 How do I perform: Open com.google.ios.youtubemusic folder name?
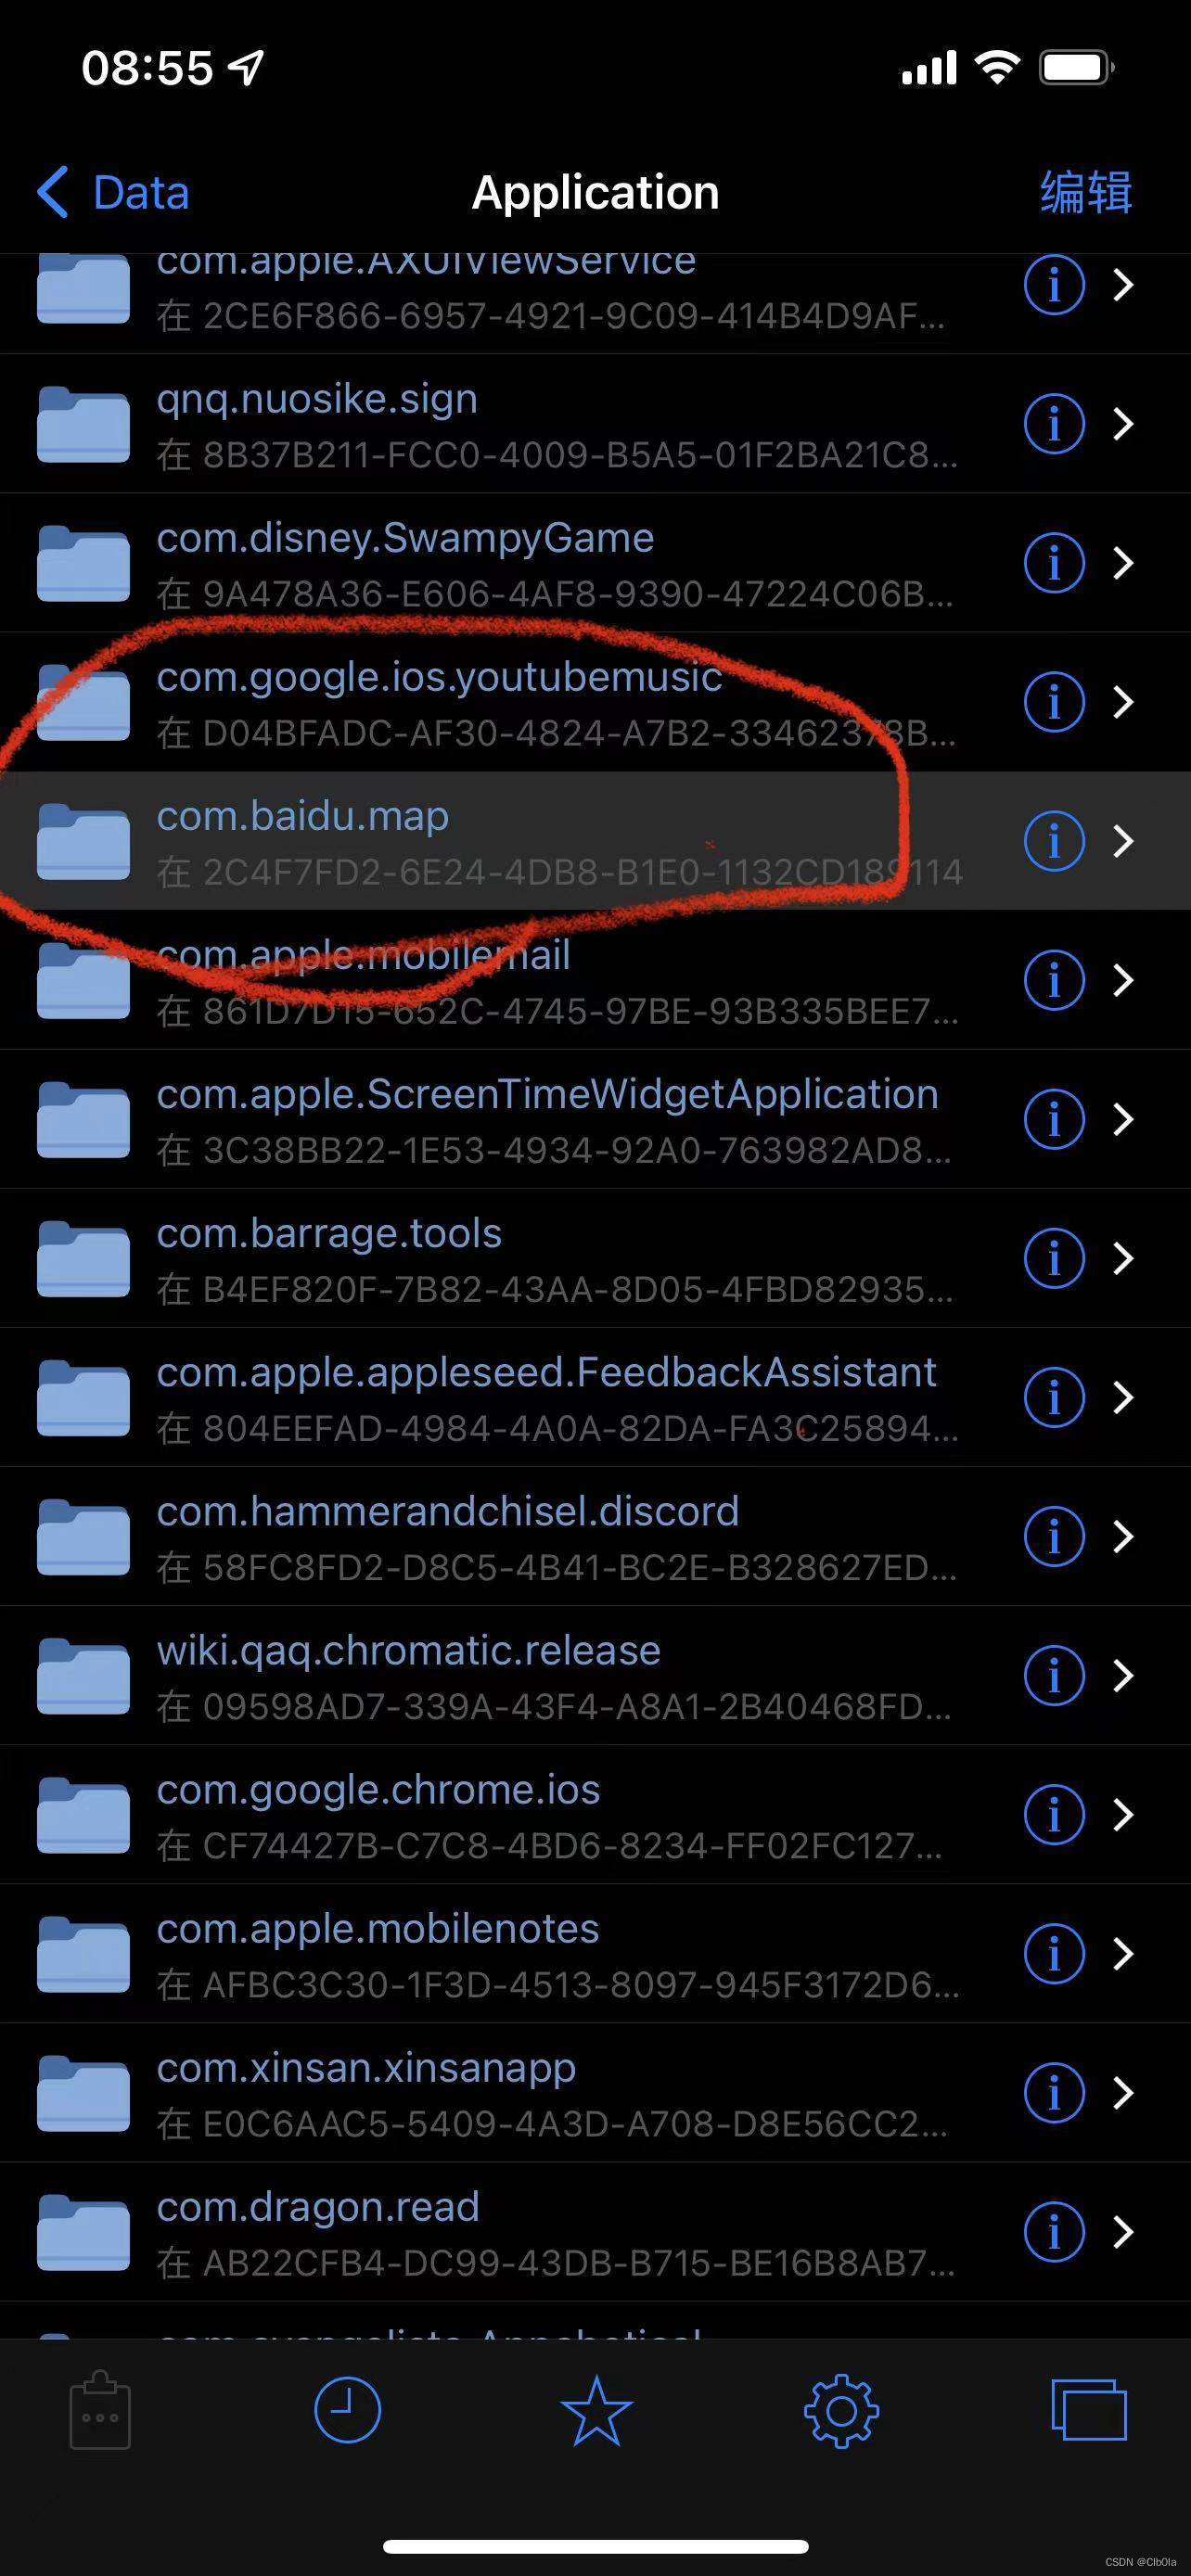[439, 678]
